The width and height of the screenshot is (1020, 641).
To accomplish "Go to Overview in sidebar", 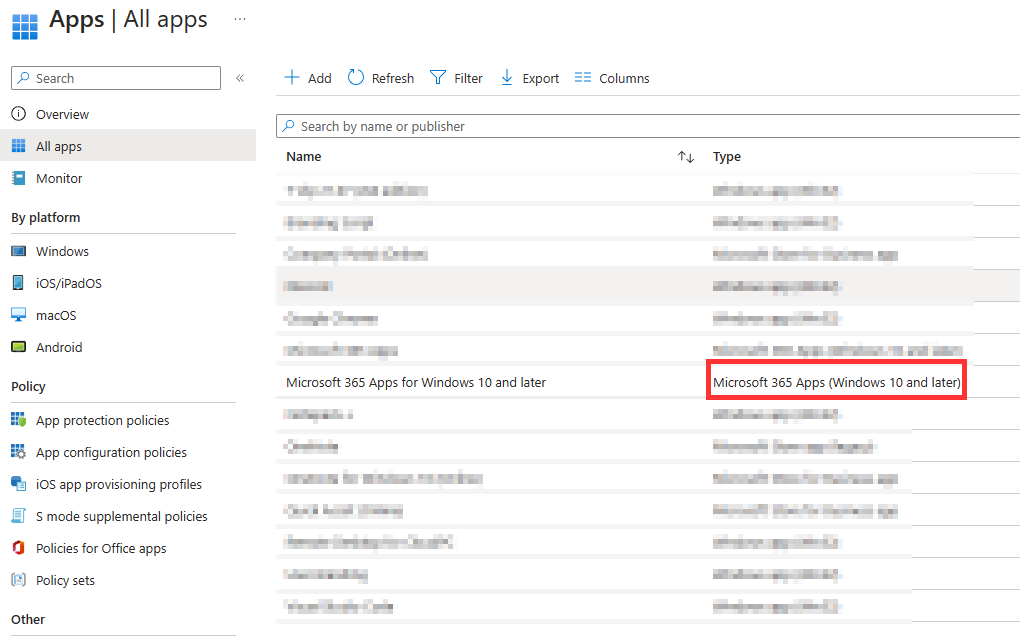I will click(62, 114).
